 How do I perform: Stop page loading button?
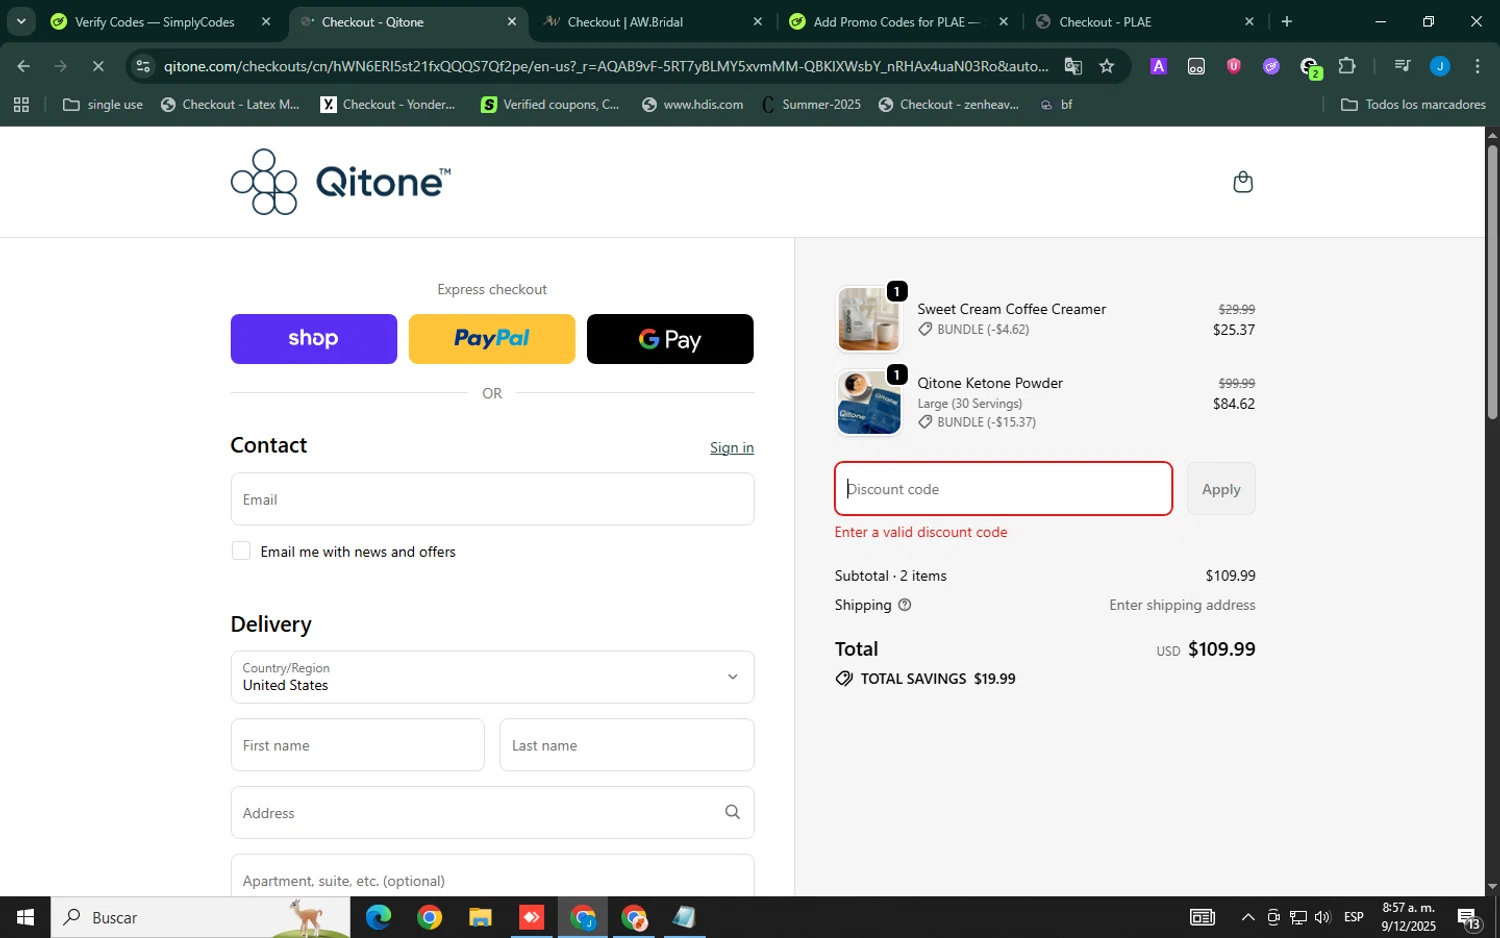point(98,66)
